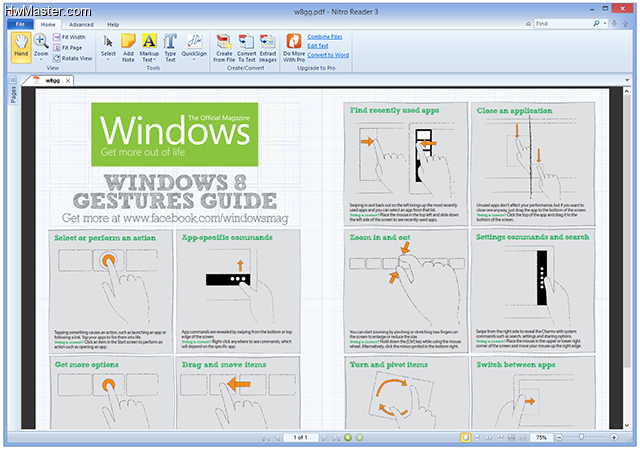This screenshot has height=450, width=640.
Task: Collapse the ribbon with the caret icon
Action: [528, 24]
